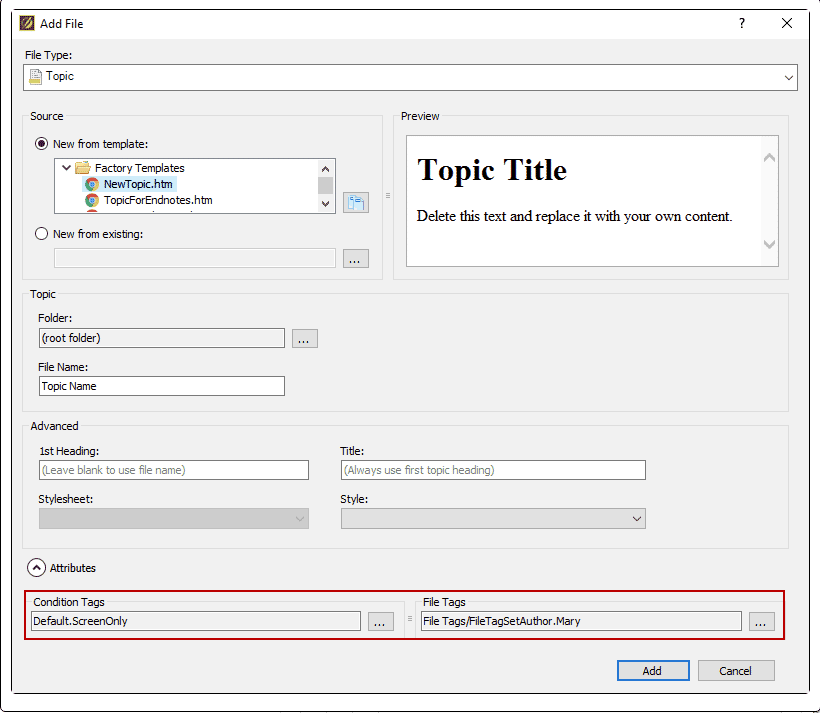
Task: Click the splitter grip beside Source panel
Action: pos(388,196)
